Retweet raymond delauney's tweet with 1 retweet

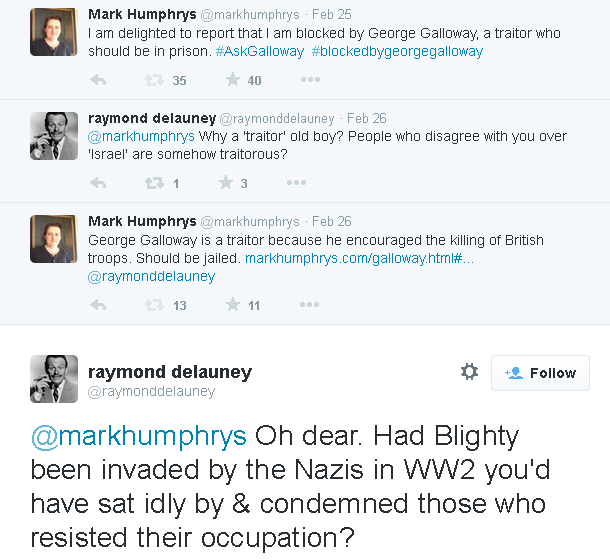pos(155,183)
